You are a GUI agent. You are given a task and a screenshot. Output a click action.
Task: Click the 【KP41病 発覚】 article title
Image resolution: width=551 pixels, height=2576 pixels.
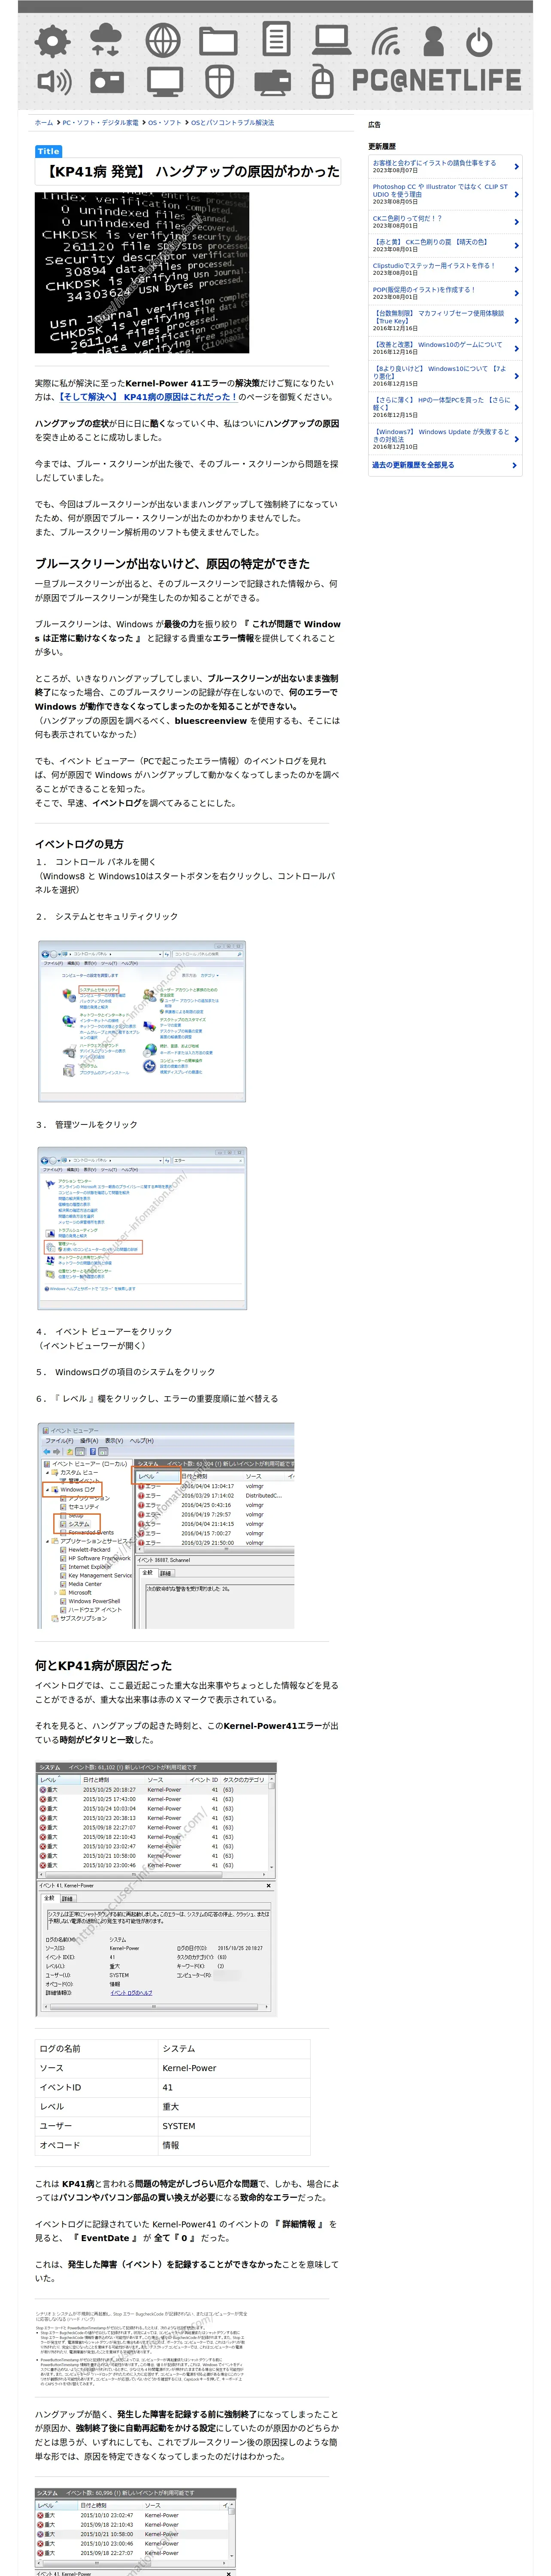(190, 172)
